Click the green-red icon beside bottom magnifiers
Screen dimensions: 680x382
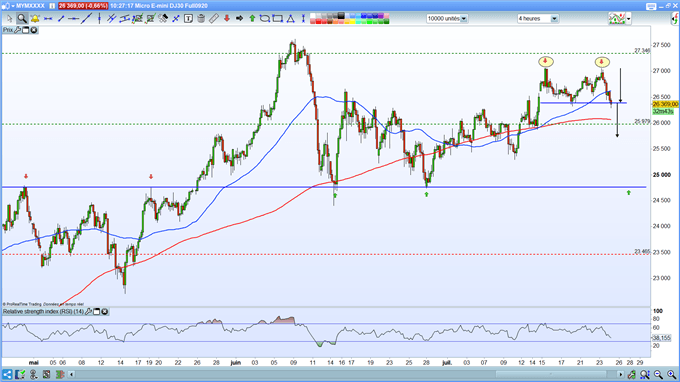pyautogui.click(x=631, y=374)
